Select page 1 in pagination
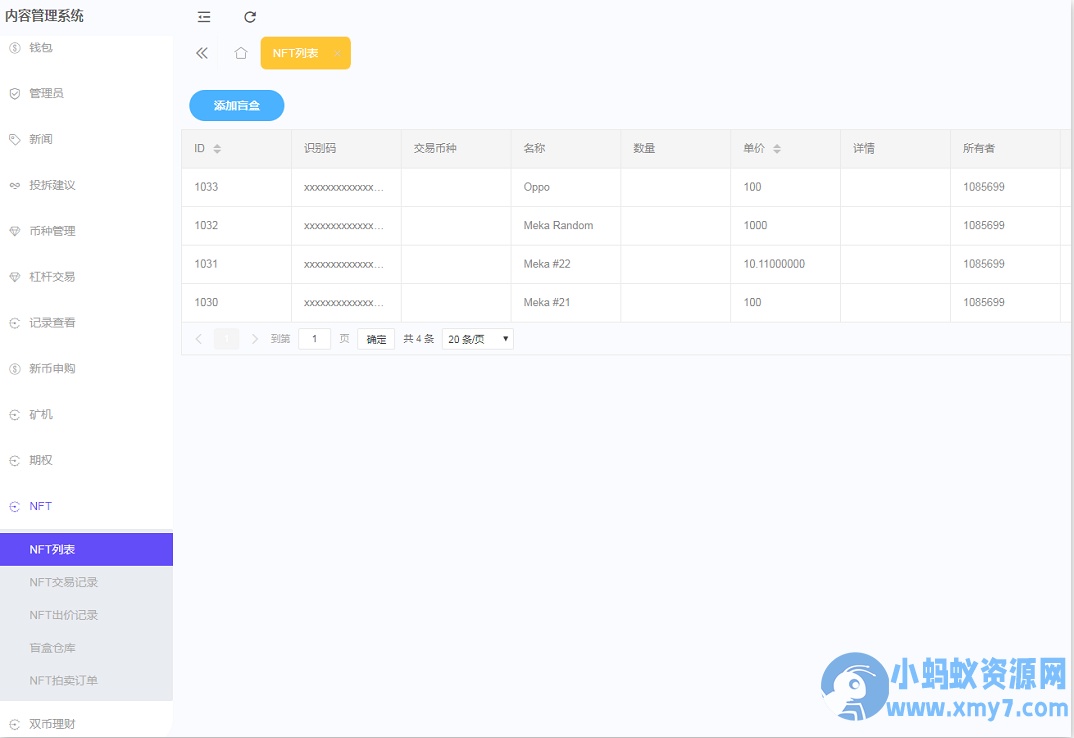This screenshot has width=1074, height=738. [x=227, y=339]
